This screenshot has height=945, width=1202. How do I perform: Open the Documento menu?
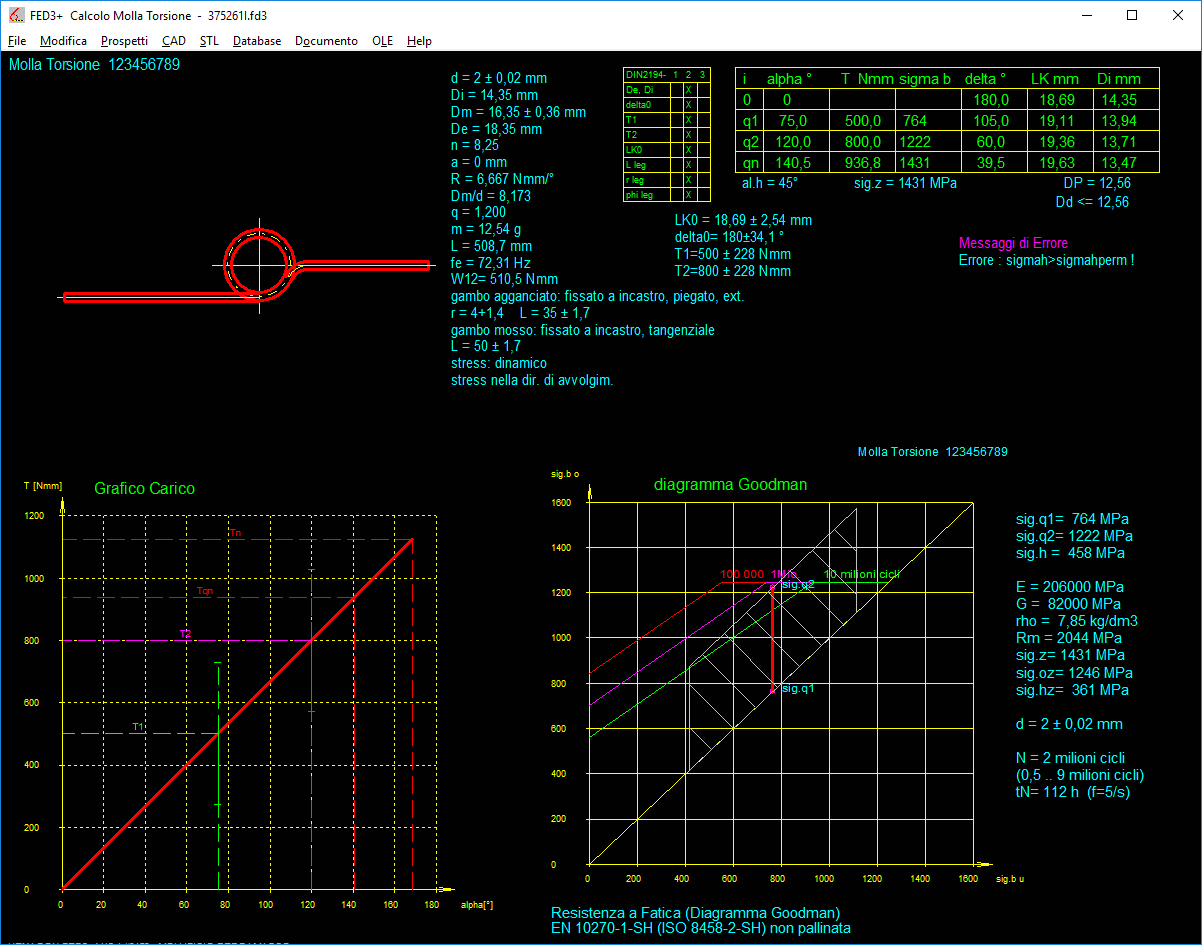(x=326, y=41)
